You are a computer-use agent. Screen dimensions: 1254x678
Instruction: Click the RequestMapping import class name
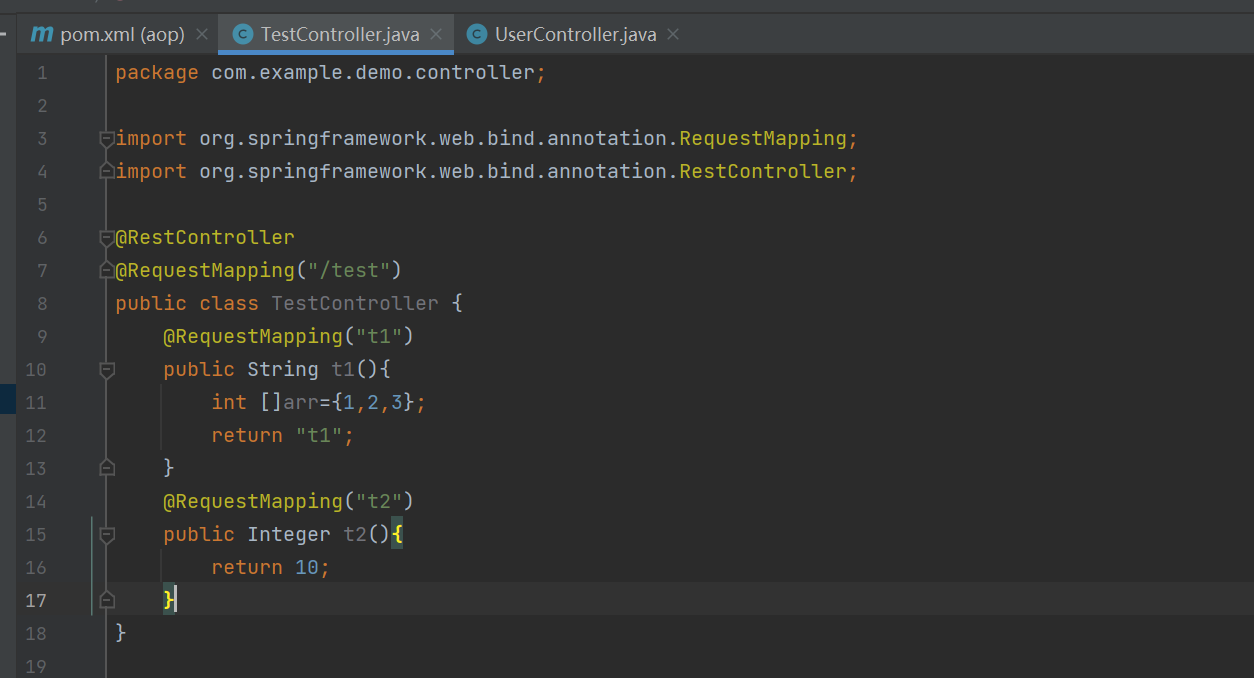[763, 138]
